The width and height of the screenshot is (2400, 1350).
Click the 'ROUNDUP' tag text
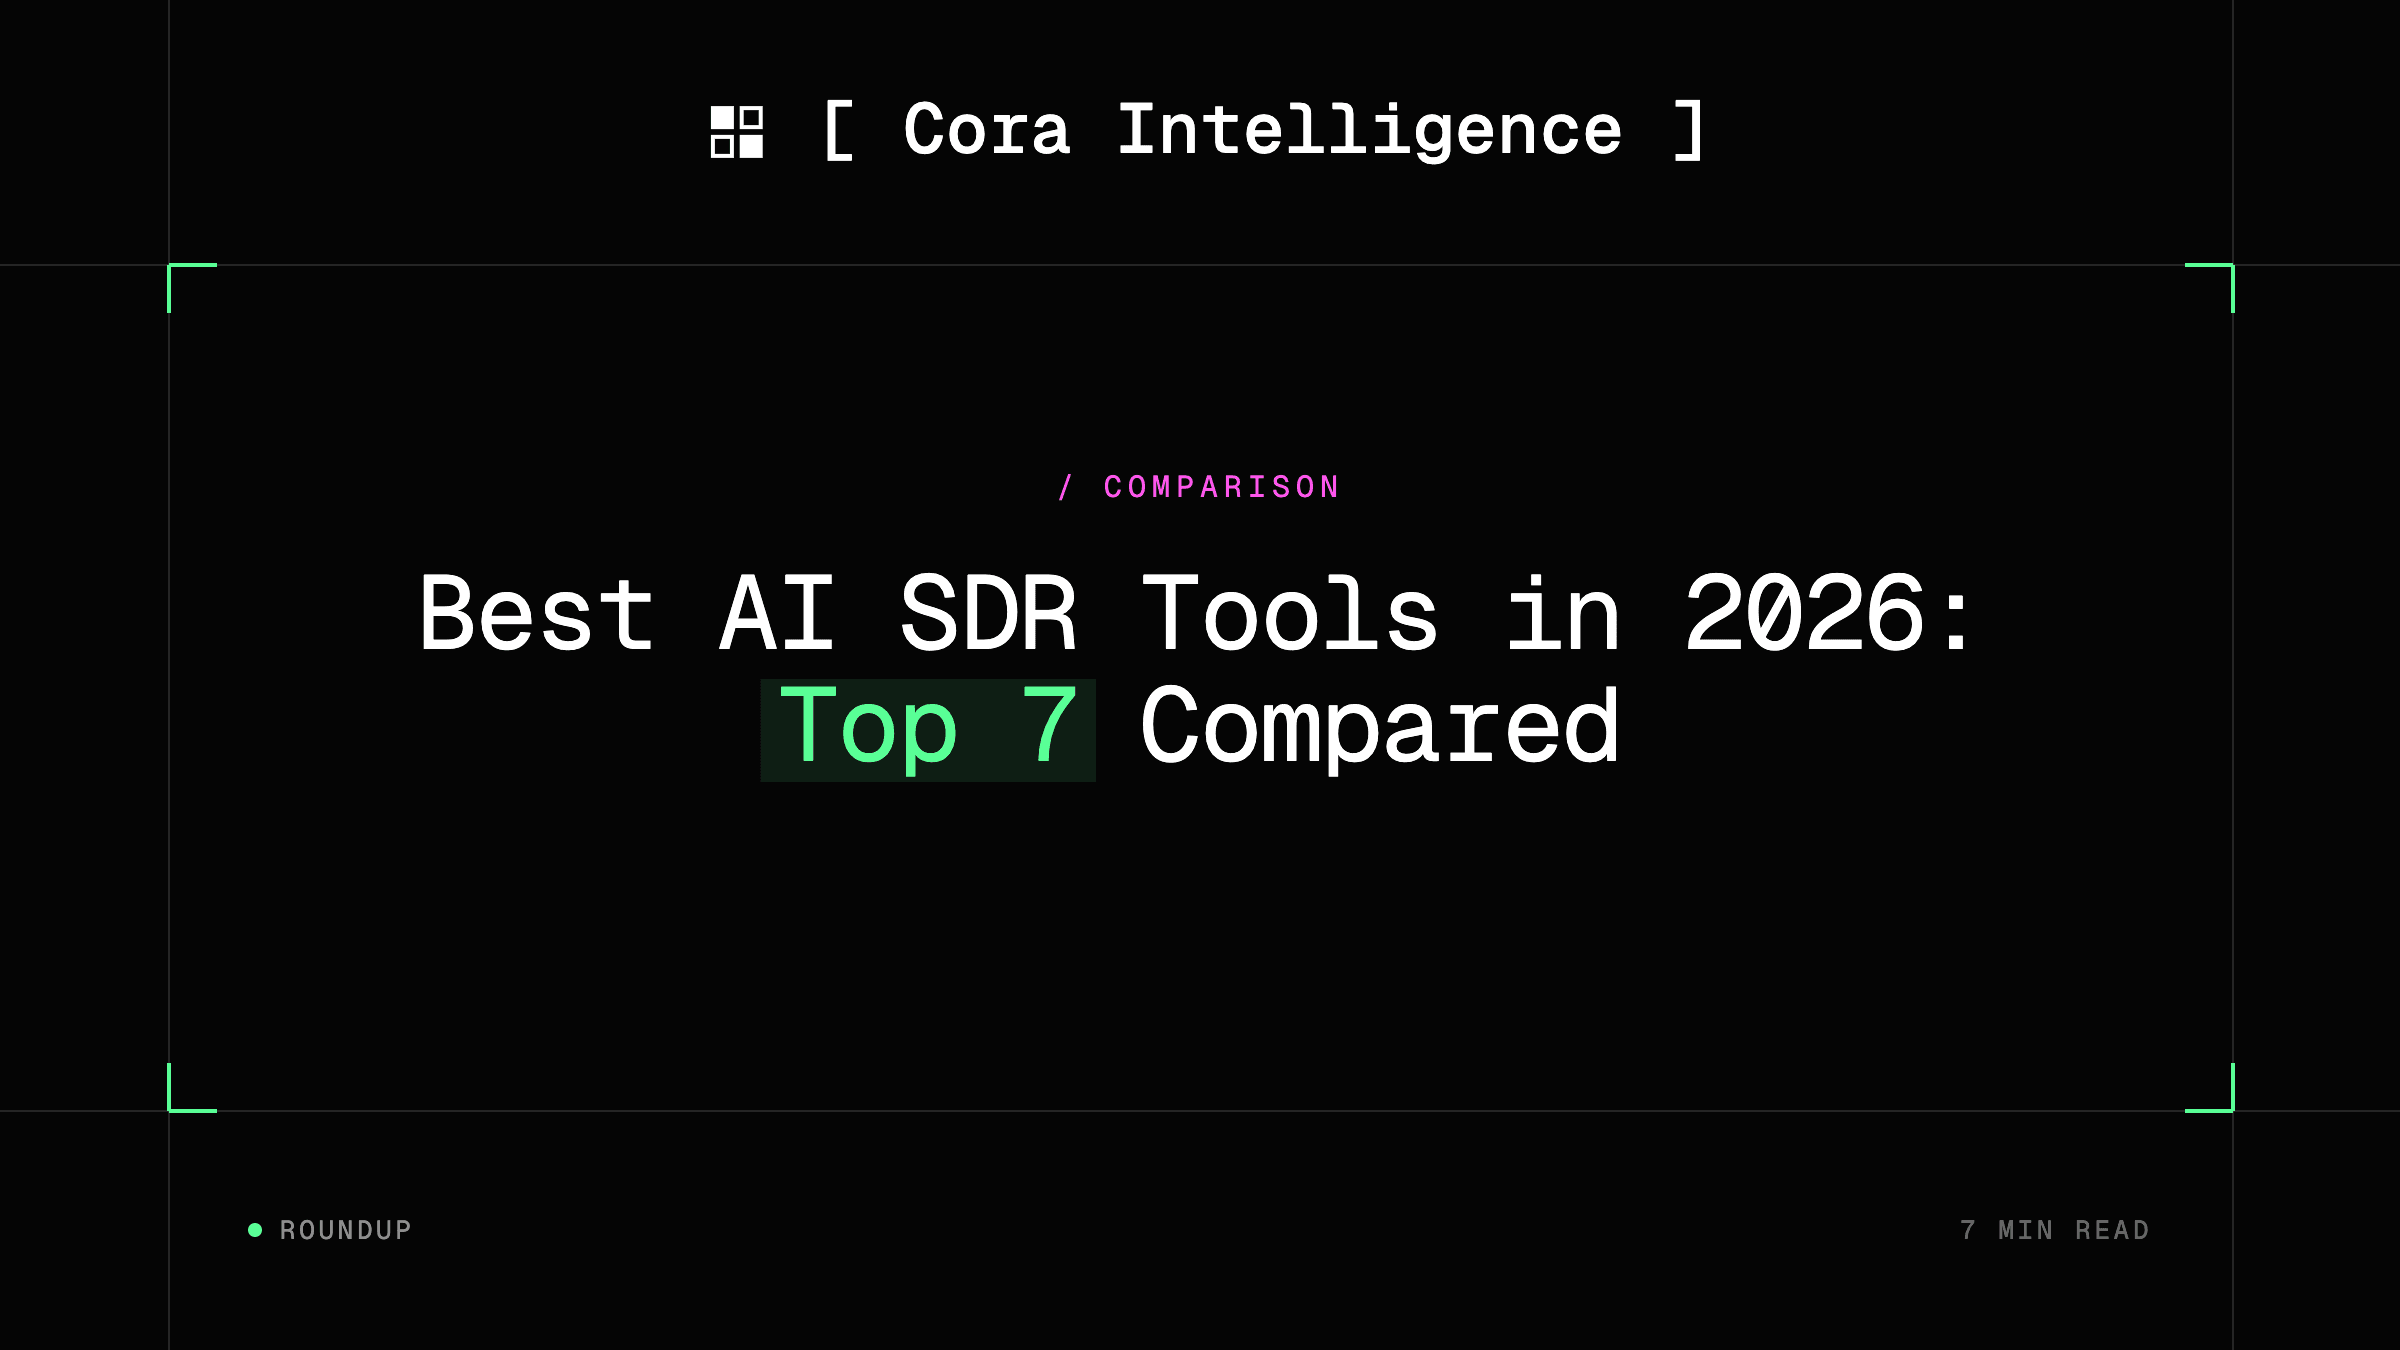pyautogui.click(x=346, y=1230)
